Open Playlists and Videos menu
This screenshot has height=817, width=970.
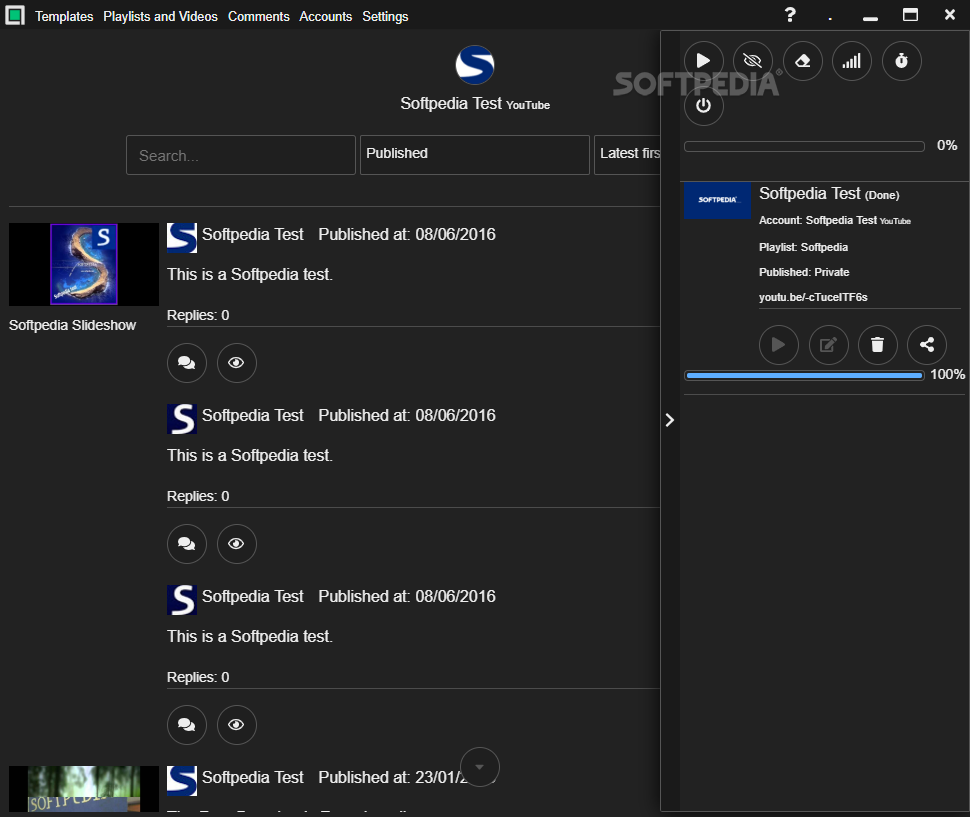click(160, 16)
